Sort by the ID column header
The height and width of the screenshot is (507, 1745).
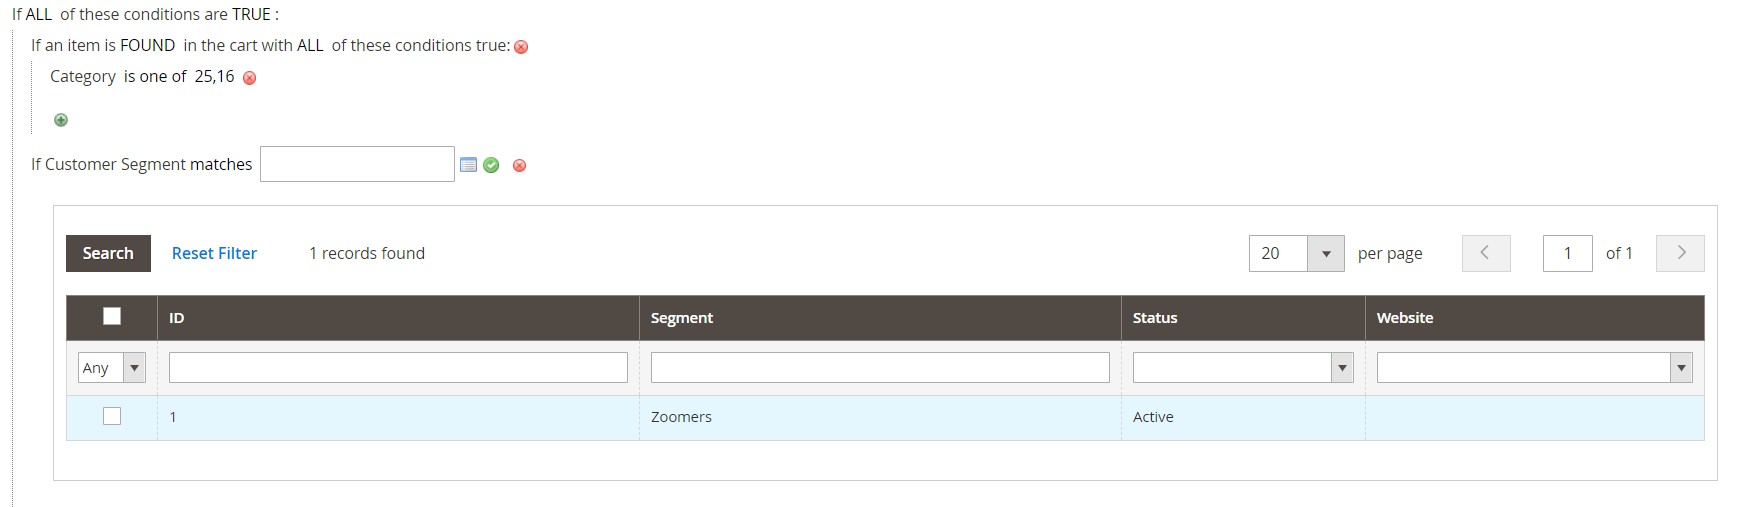click(x=177, y=318)
